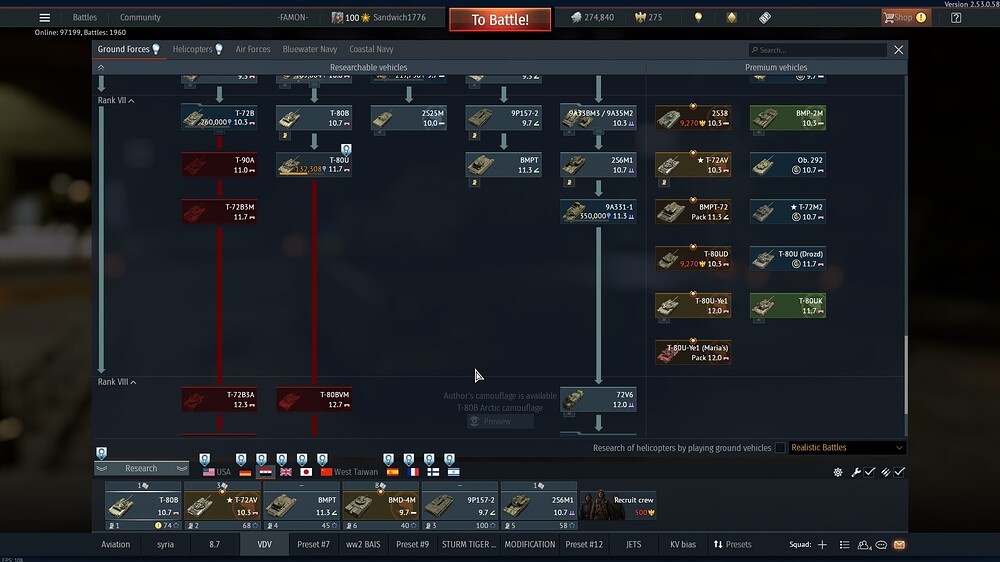
Task: Toggle the rightmost checkmark above crew slots
Action: click(900, 472)
